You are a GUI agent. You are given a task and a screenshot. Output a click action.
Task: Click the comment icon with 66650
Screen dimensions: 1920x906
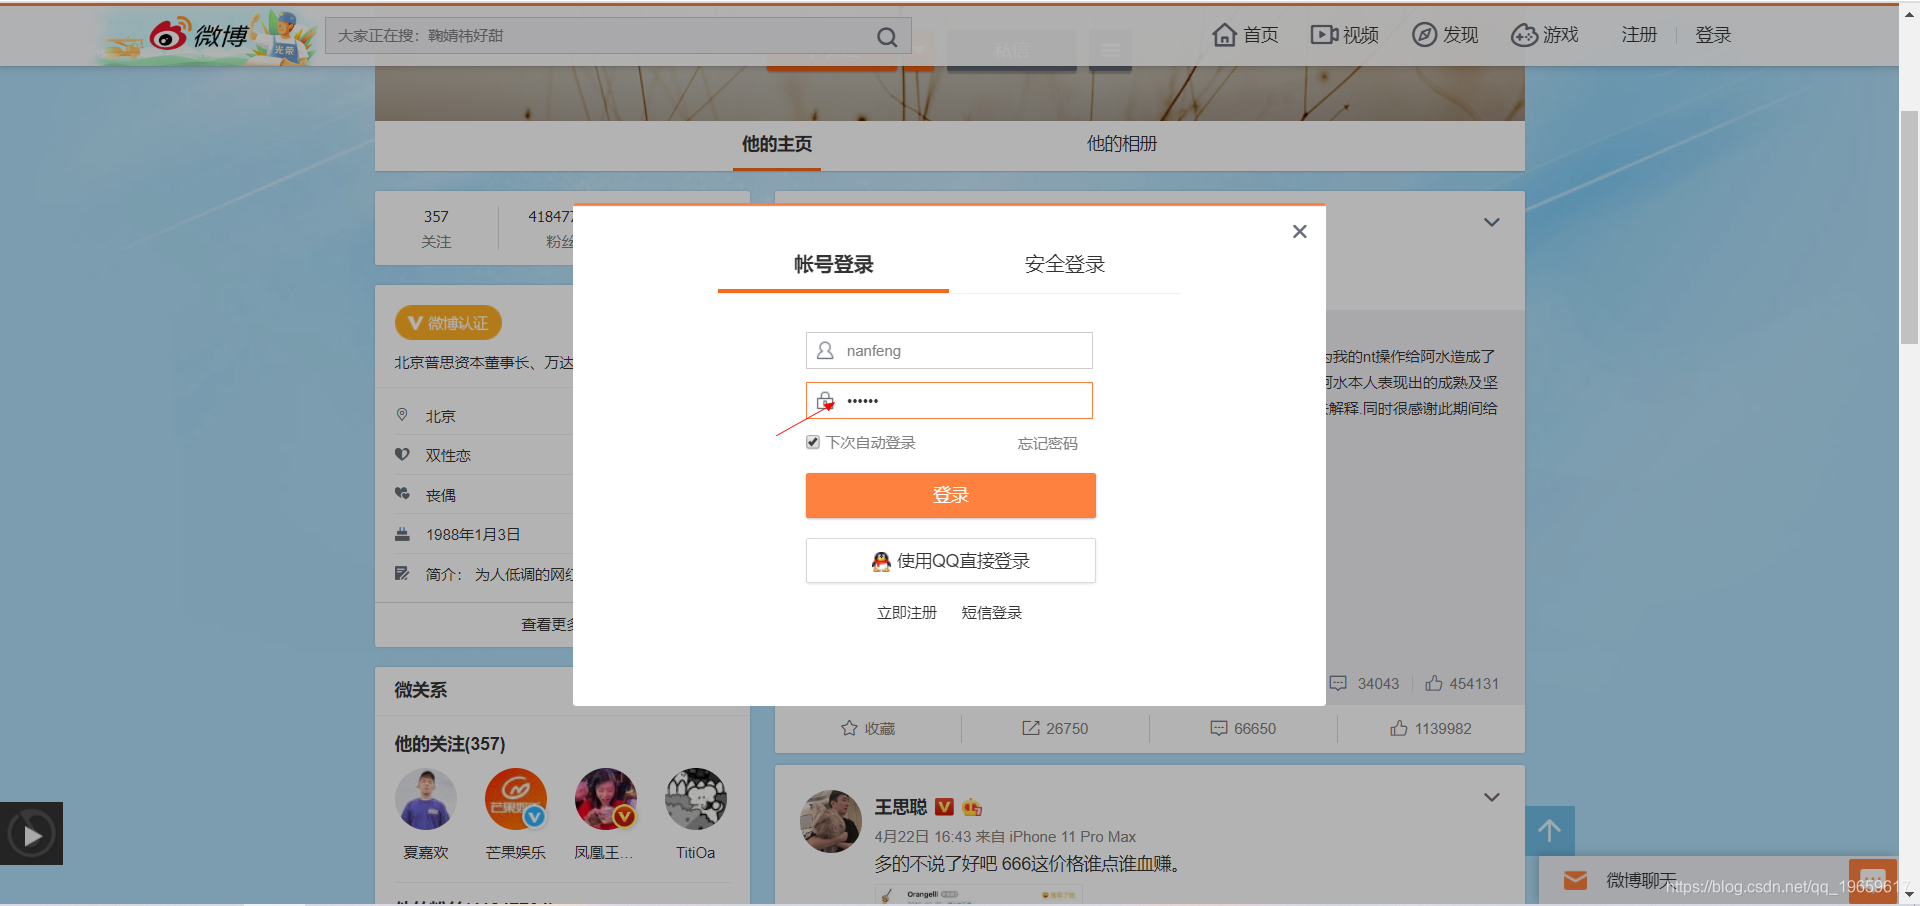[x=1219, y=728]
